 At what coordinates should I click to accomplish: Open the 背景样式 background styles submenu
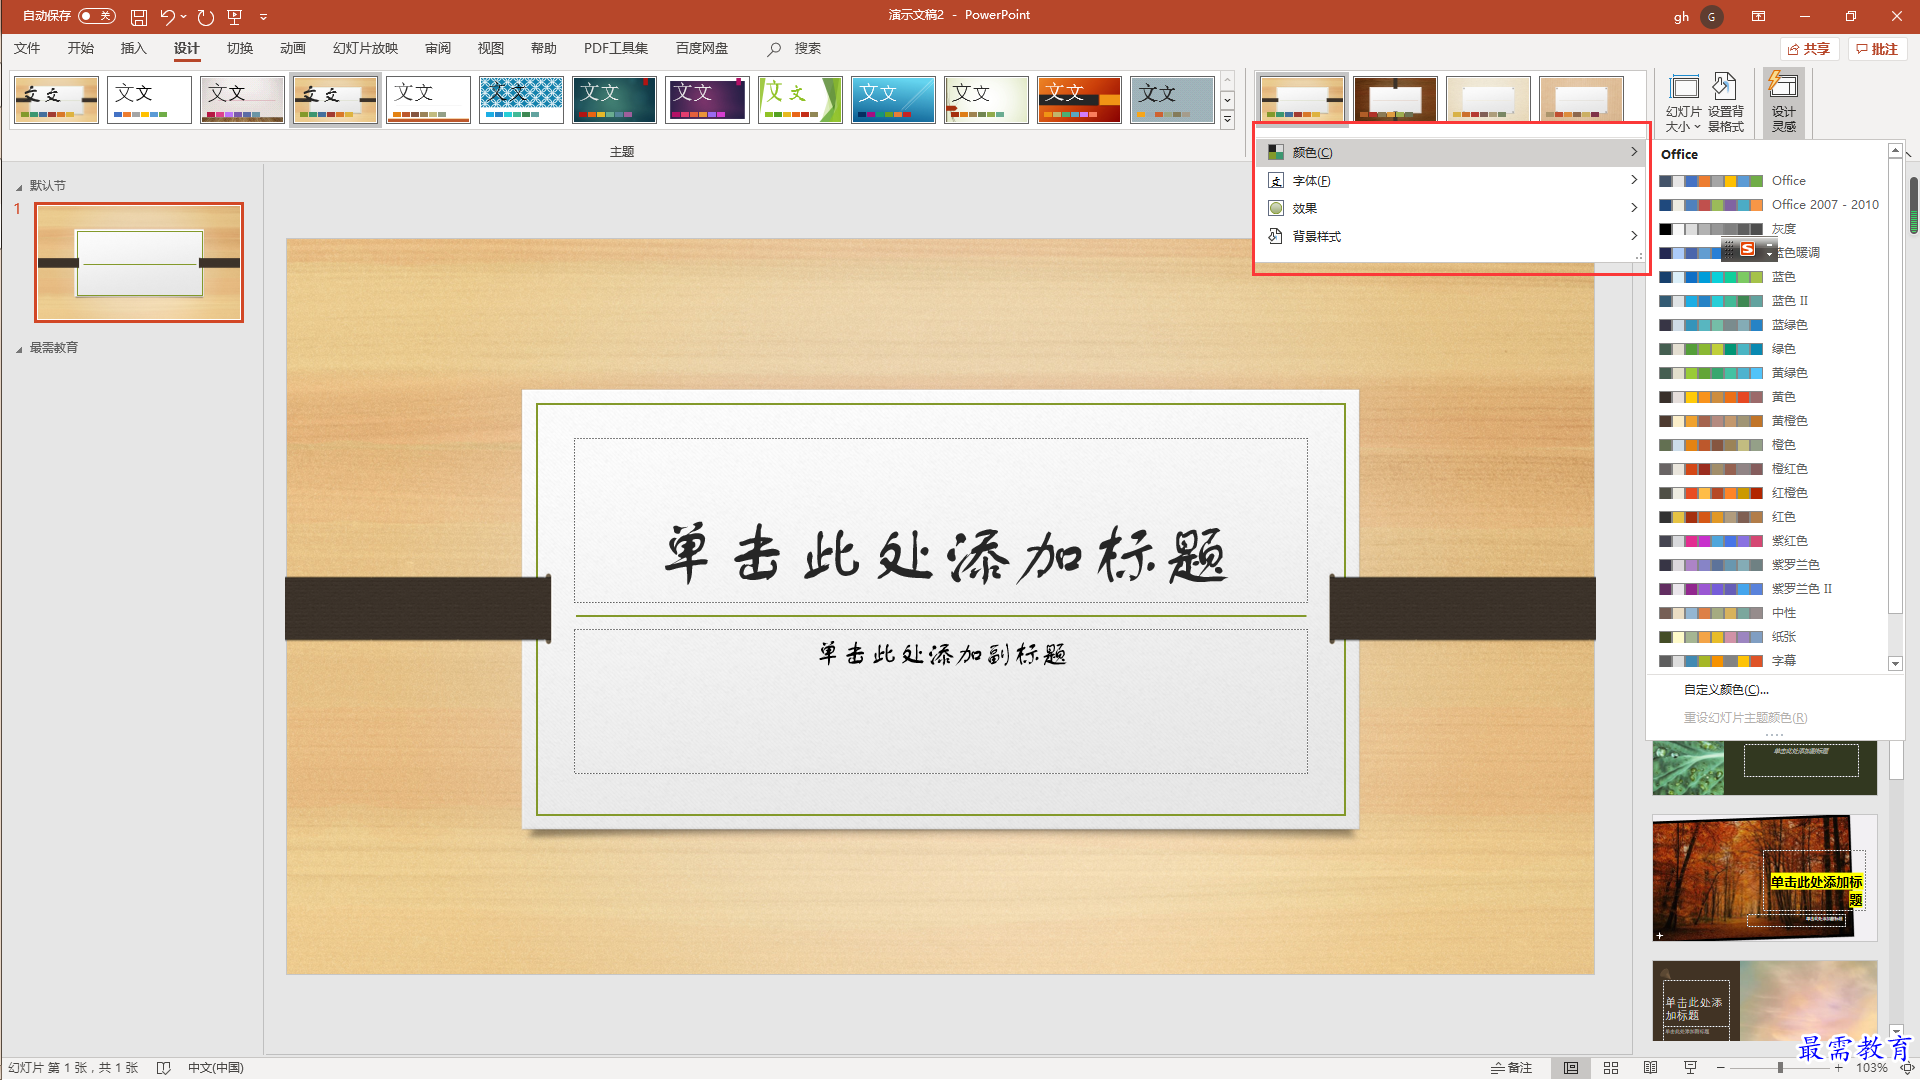click(x=1451, y=236)
